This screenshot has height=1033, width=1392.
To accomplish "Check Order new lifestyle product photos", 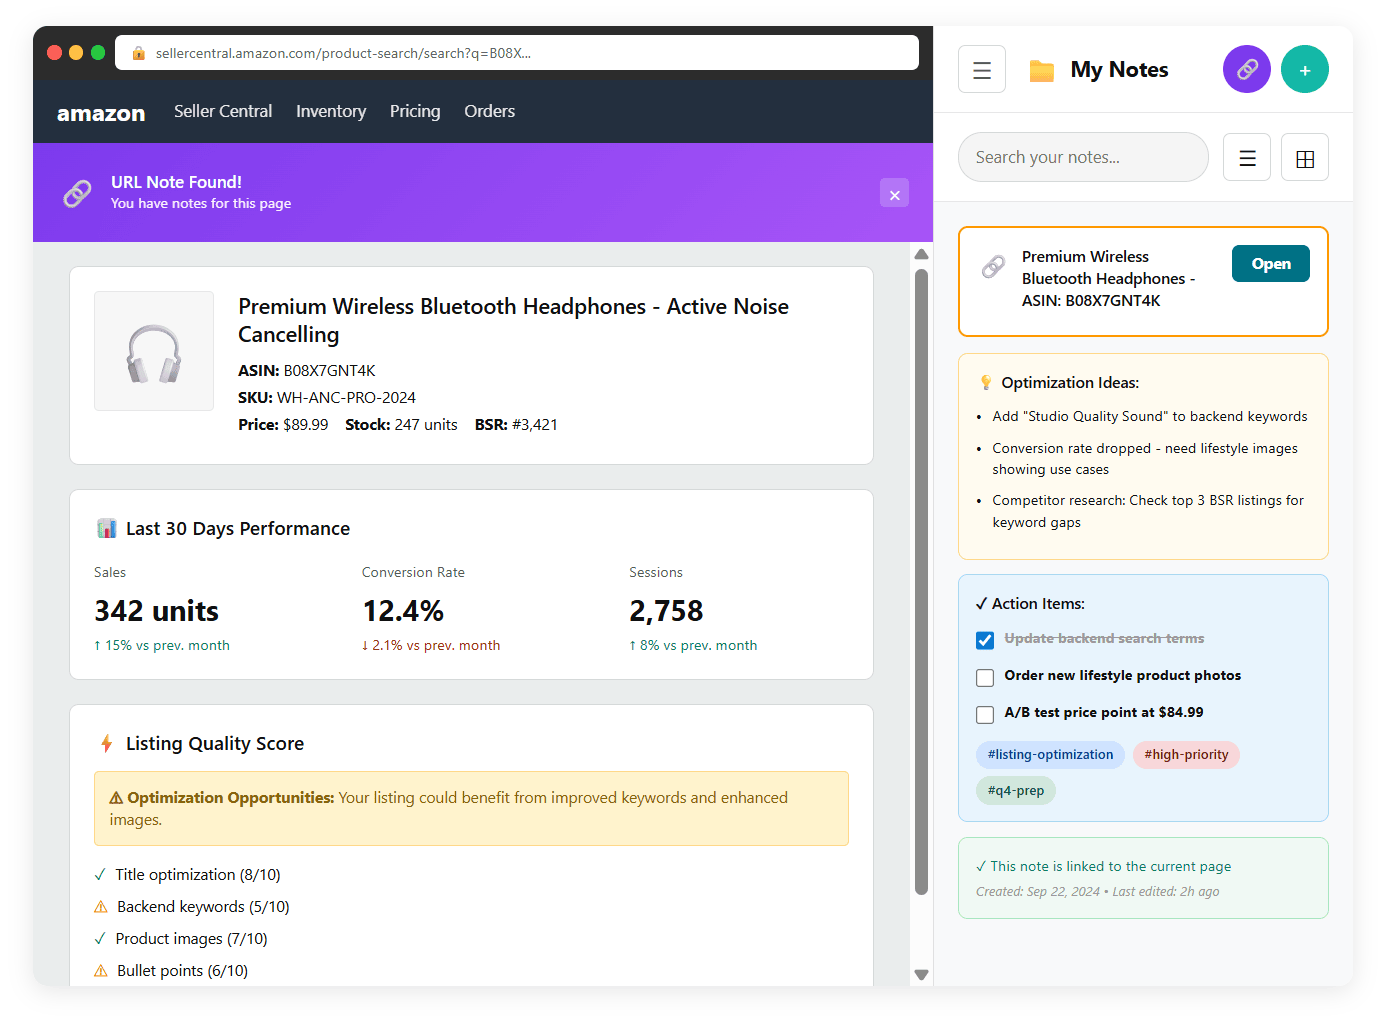I will 985,677.
